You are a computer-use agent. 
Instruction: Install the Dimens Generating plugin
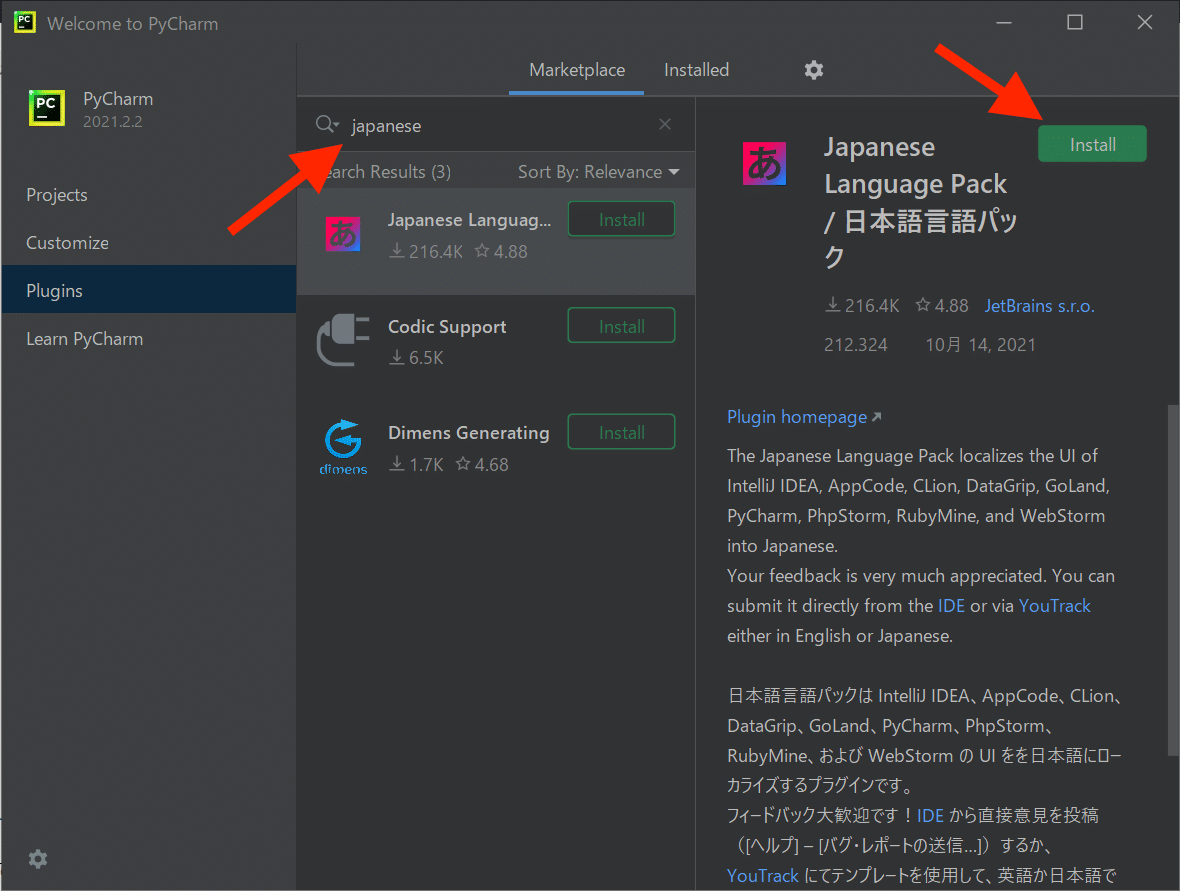(x=621, y=432)
